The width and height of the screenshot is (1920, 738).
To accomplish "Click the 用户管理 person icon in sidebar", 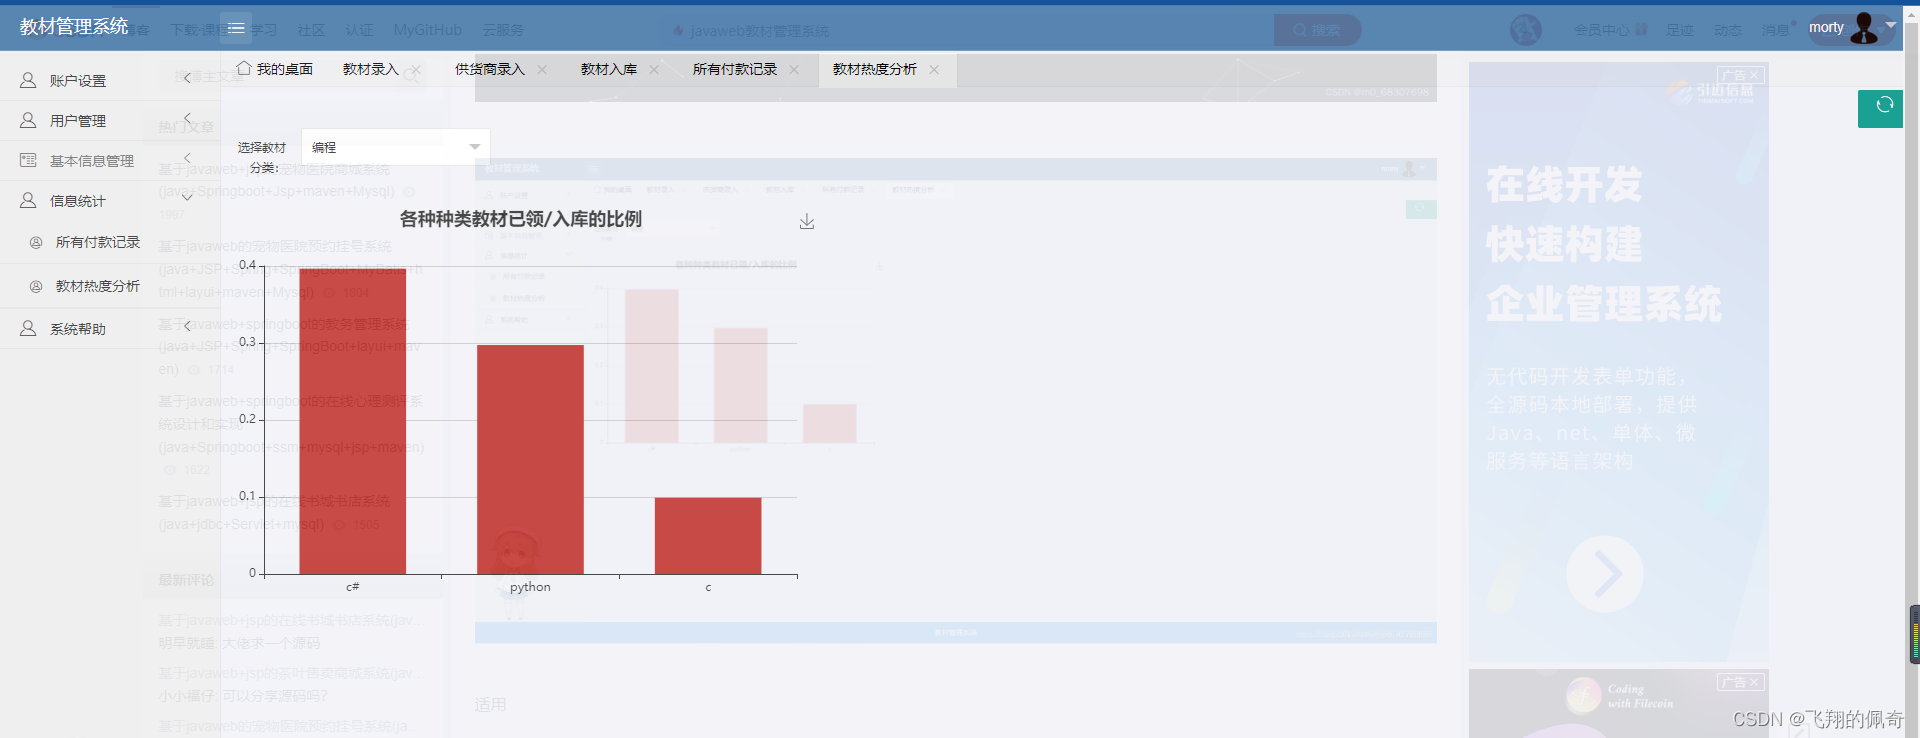I will (28, 120).
